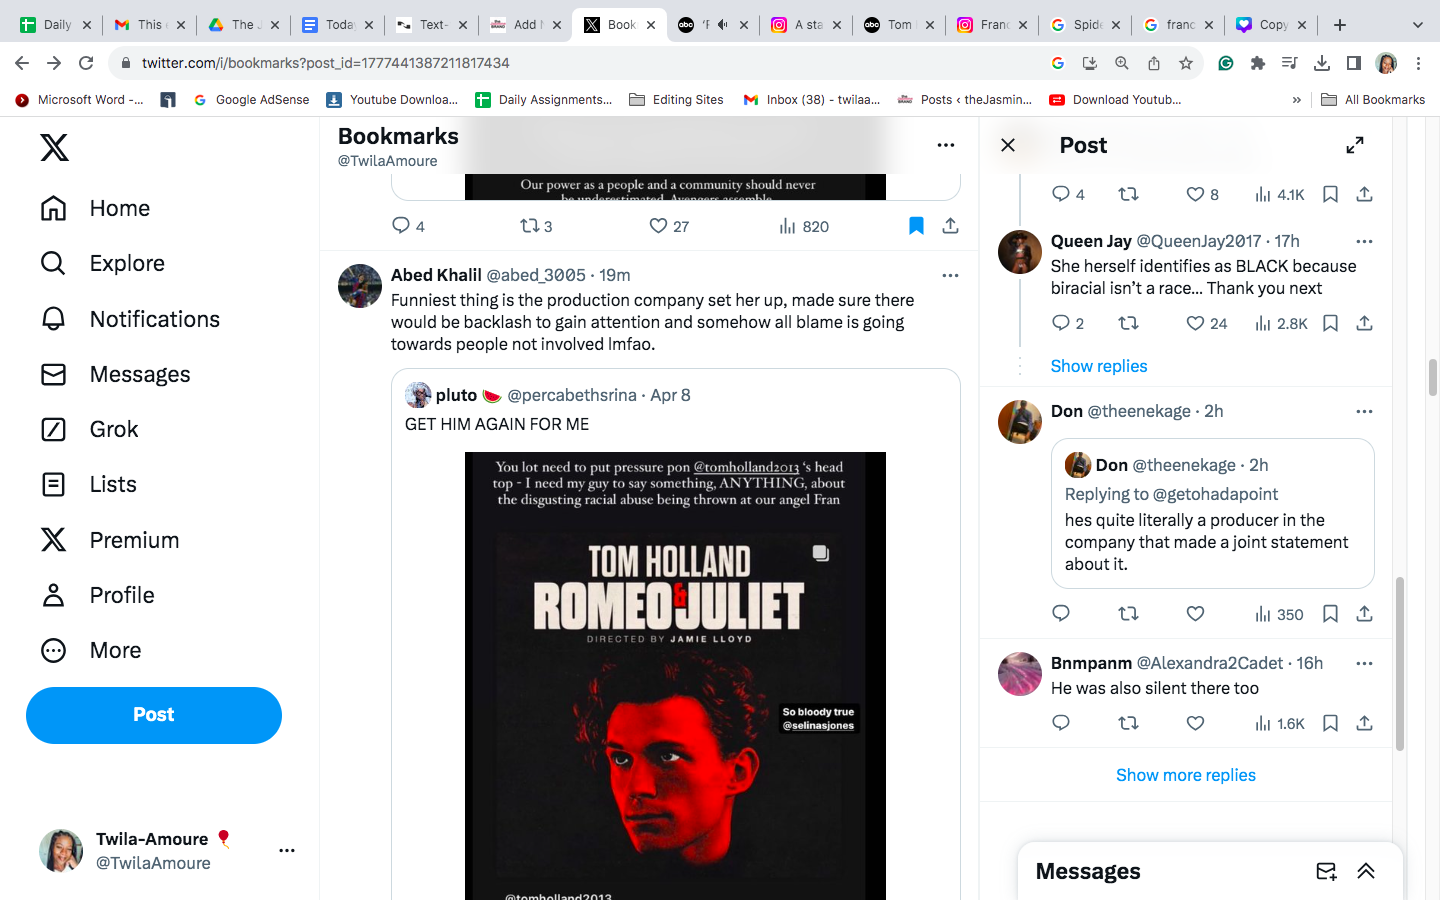
Task: Open Notifications in the sidebar
Action: click(130, 319)
